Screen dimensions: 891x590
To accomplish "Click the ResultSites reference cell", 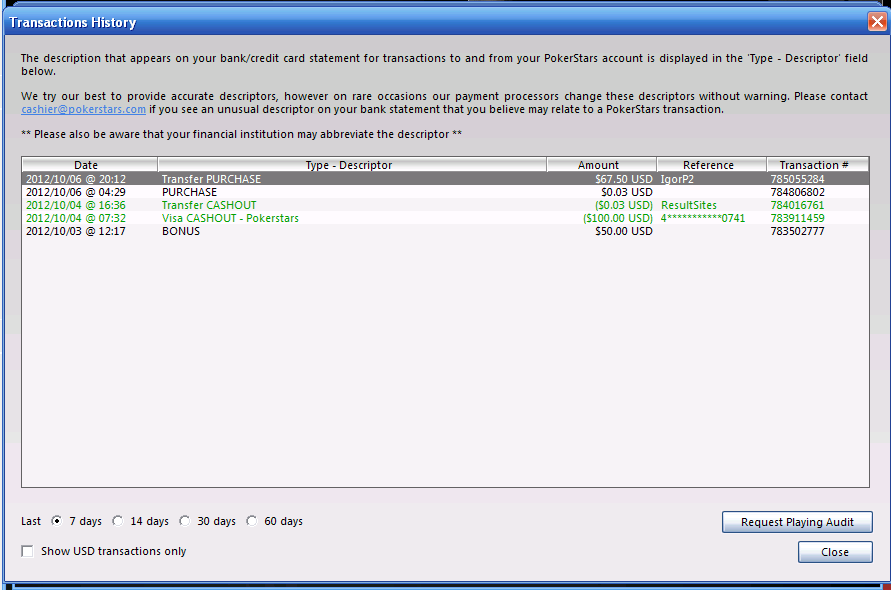I will click(689, 205).
